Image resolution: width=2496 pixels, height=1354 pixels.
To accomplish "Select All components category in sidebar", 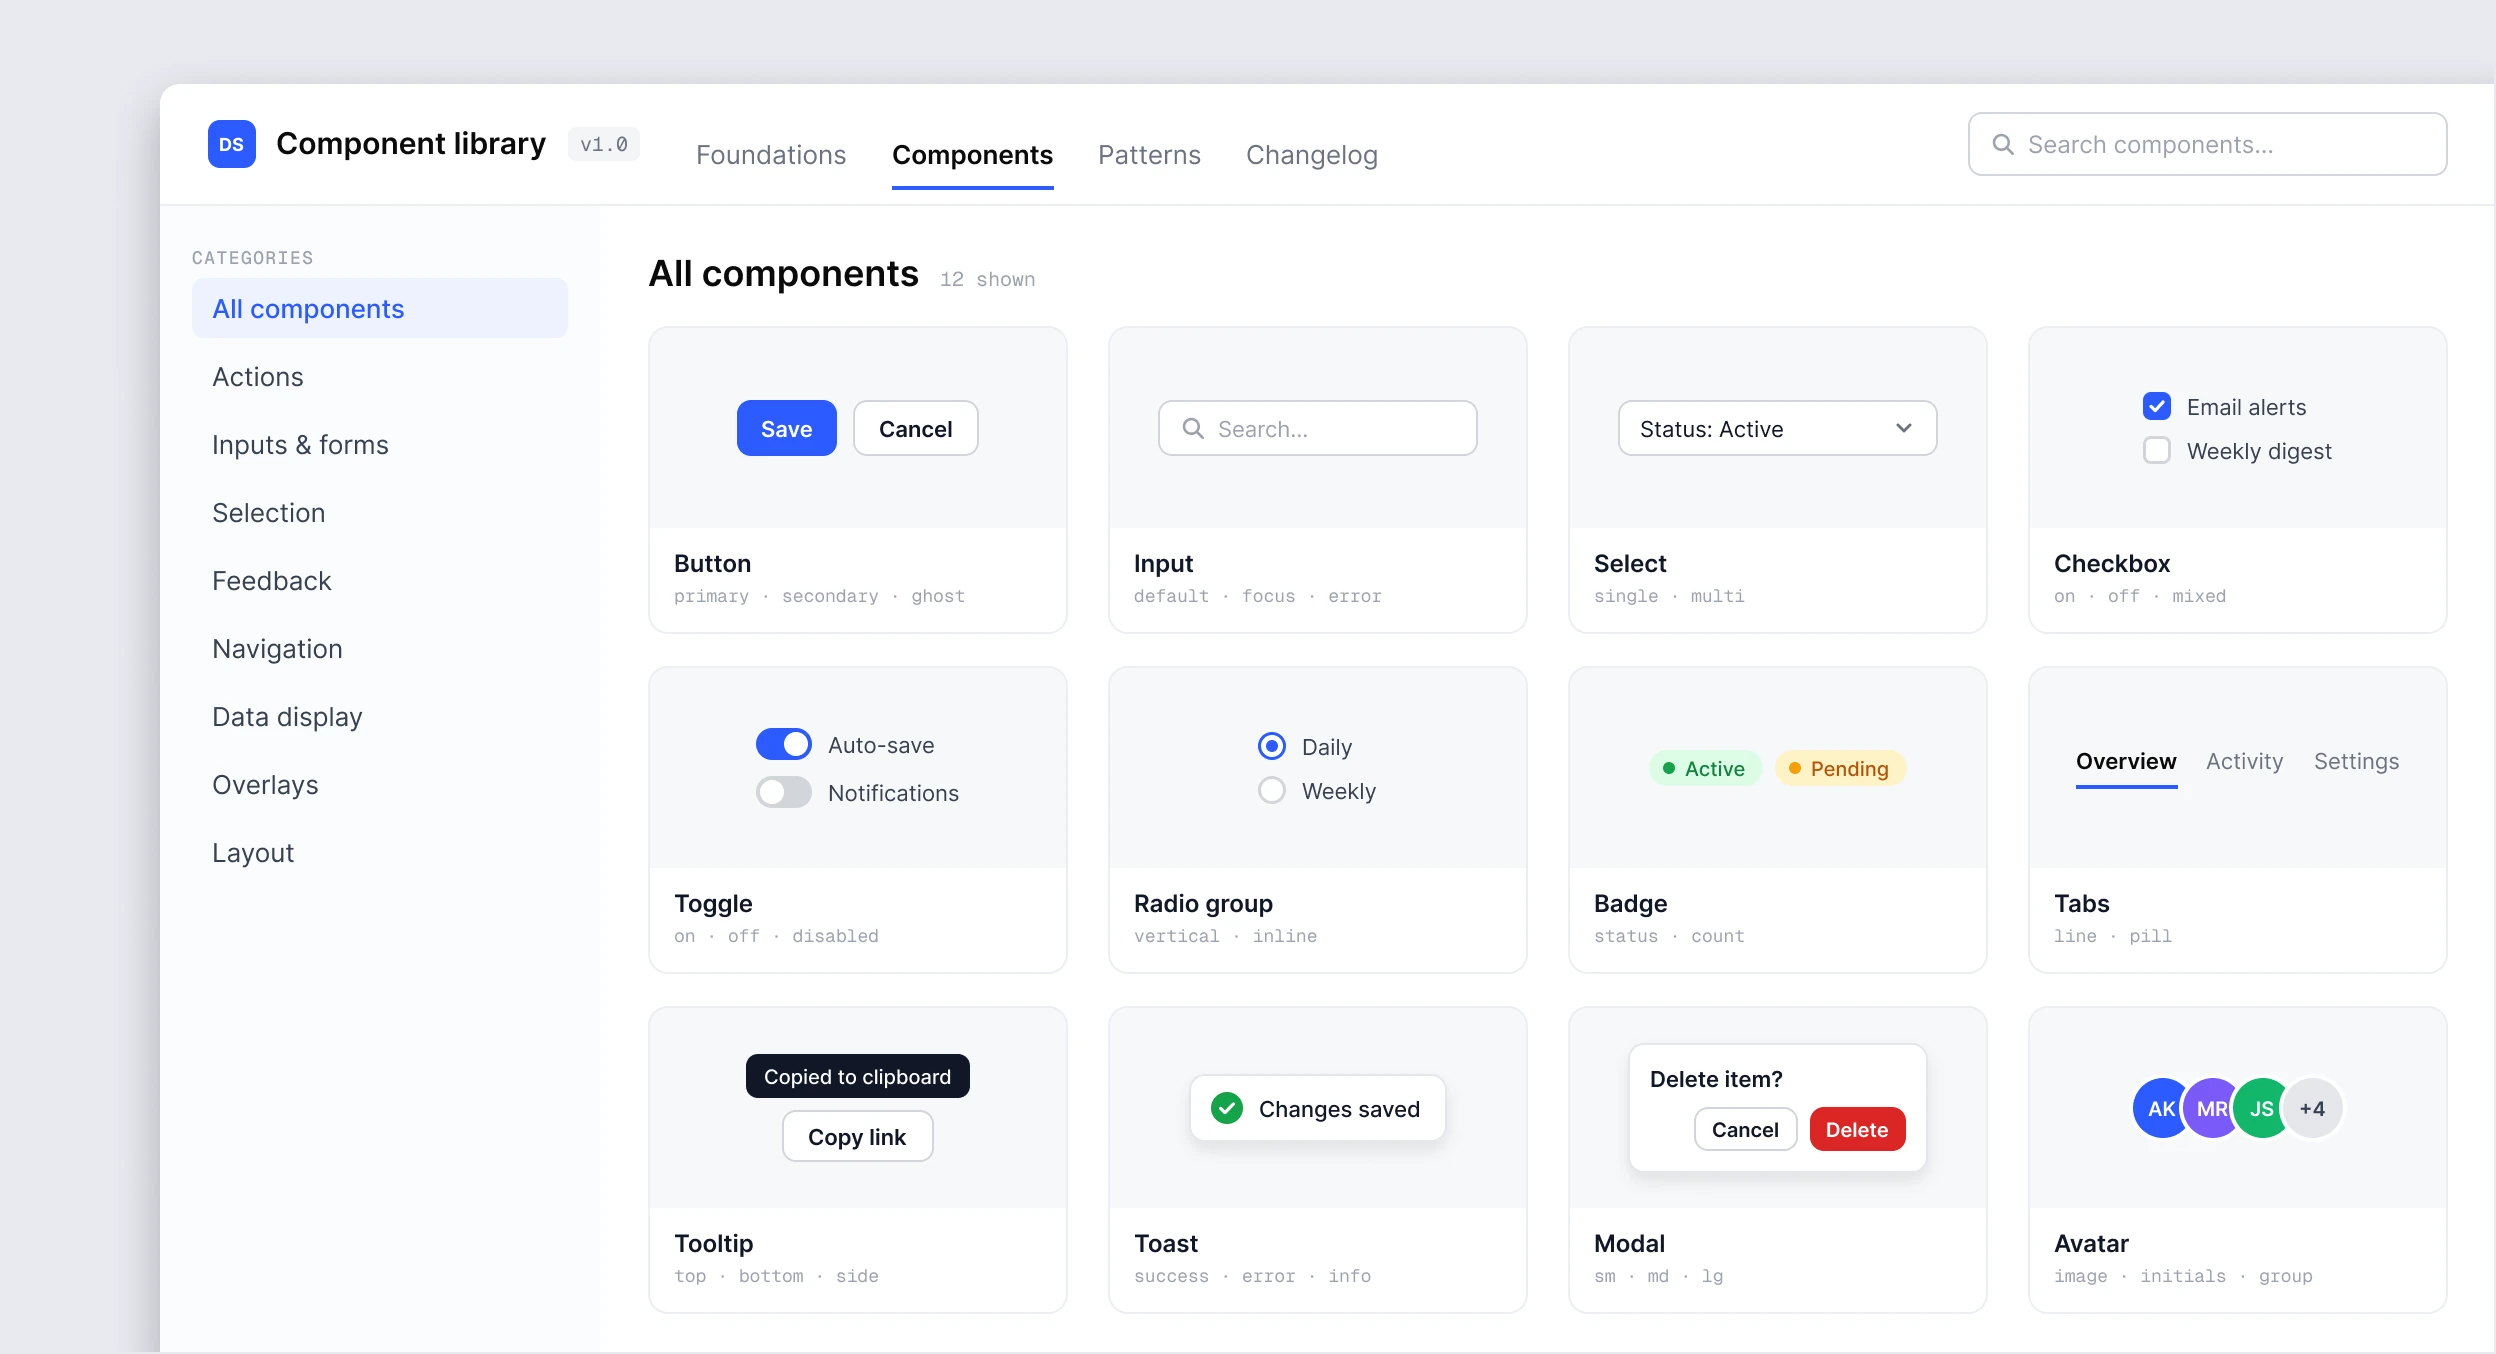I will [380, 308].
